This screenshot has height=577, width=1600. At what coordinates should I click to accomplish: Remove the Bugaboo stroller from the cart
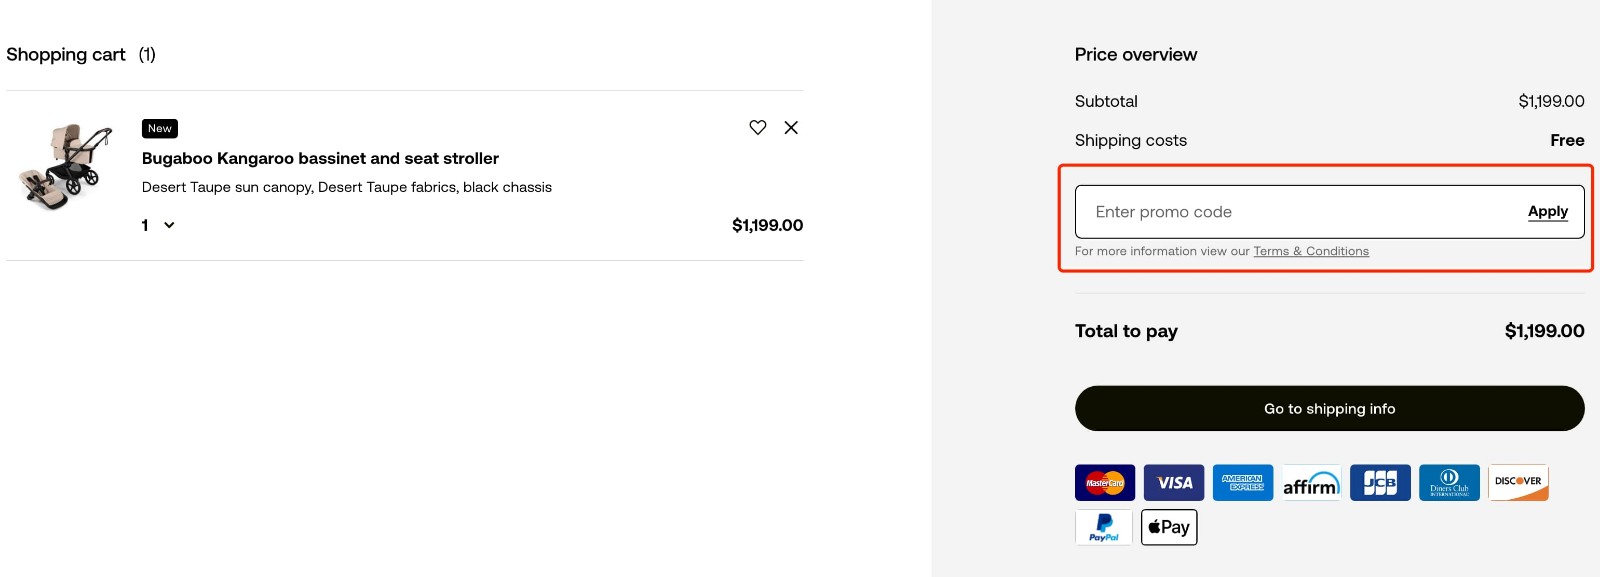tap(791, 127)
